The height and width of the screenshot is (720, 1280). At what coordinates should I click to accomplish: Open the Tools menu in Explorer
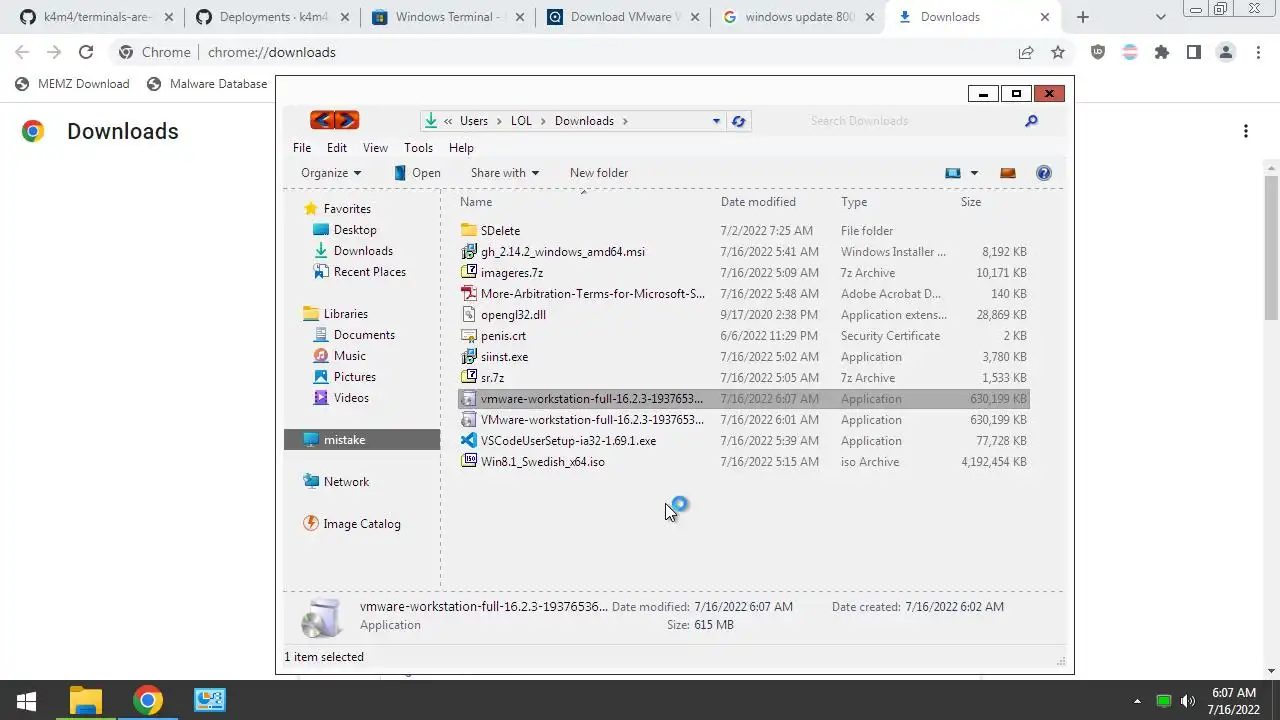point(418,148)
